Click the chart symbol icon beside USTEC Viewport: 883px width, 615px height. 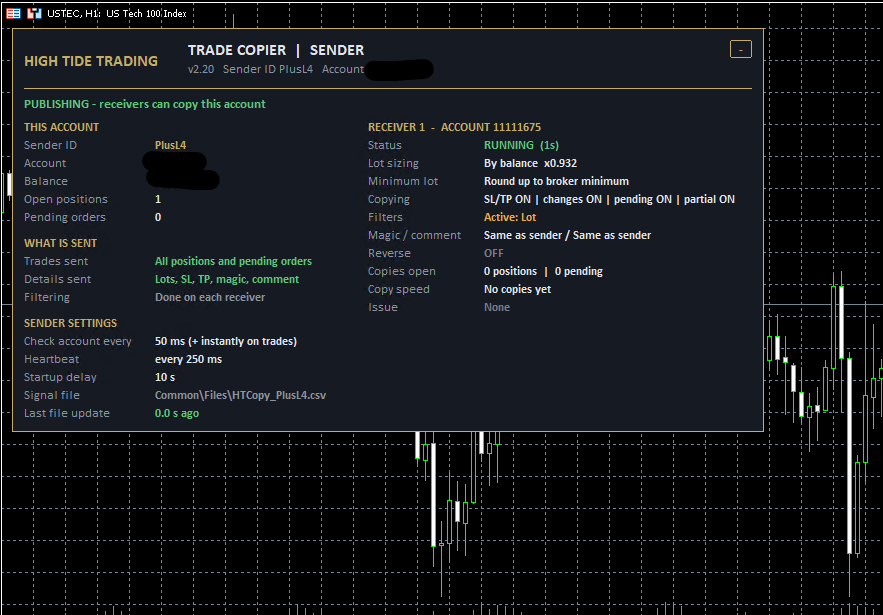(34, 14)
